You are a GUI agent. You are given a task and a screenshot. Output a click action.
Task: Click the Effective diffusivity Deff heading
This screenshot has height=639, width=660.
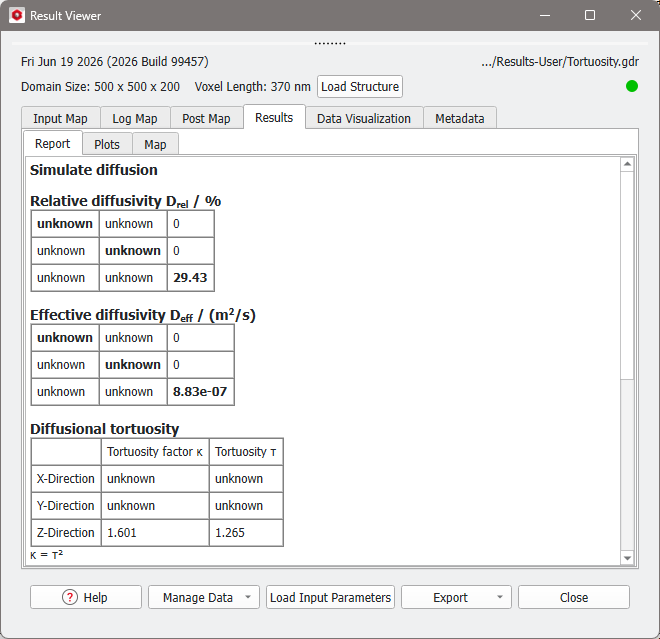[x=143, y=315]
